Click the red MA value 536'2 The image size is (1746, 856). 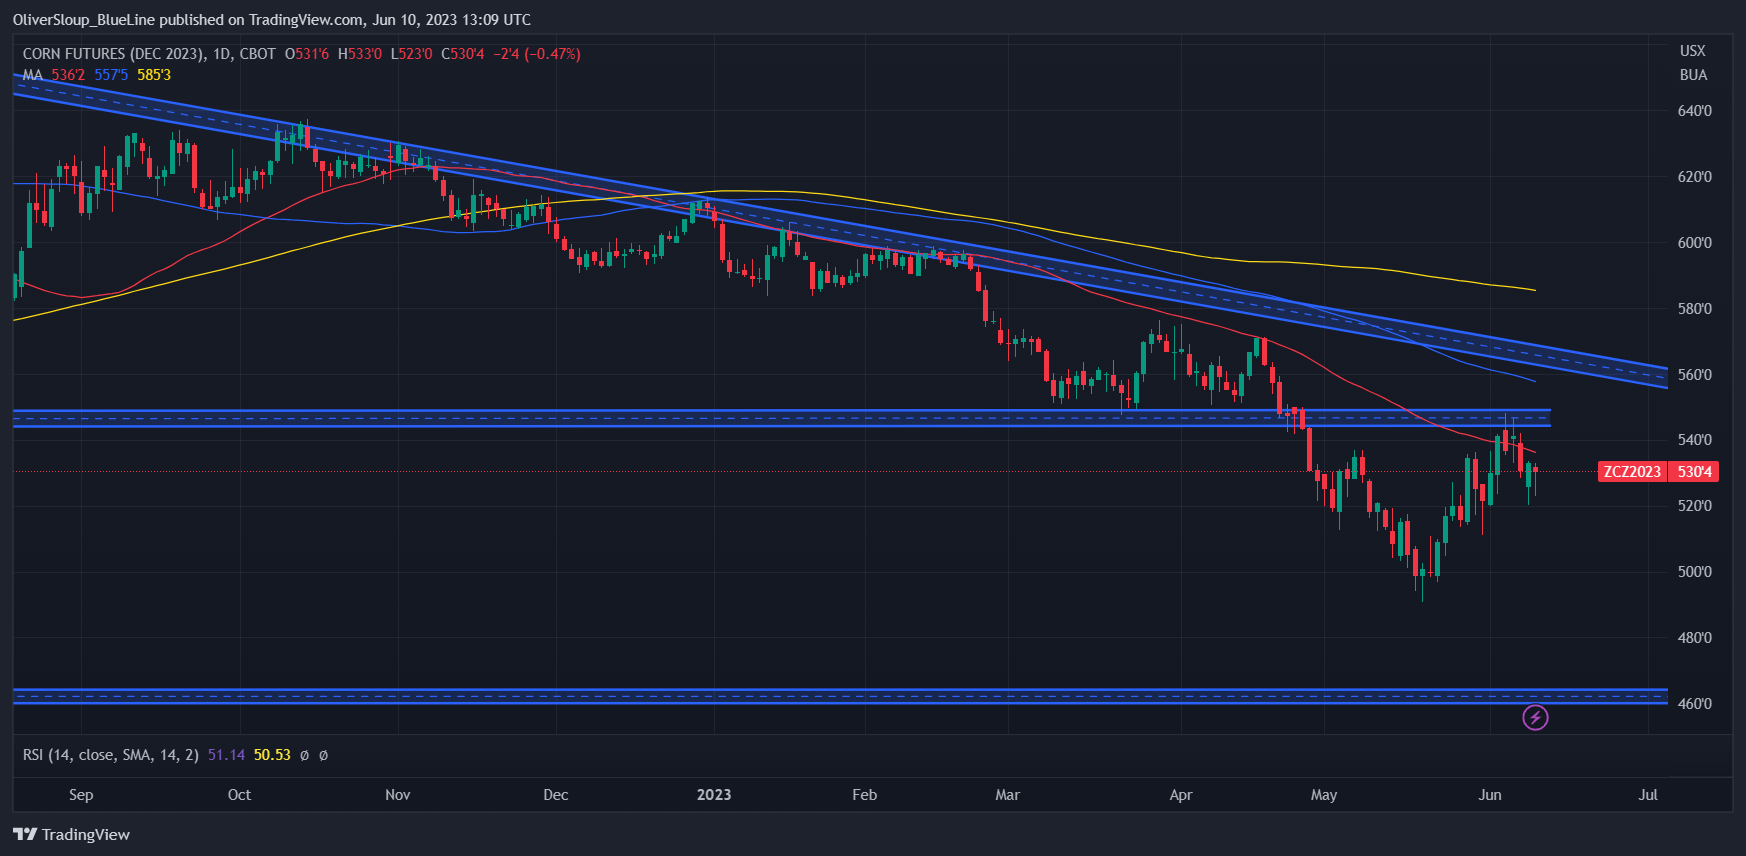[x=68, y=75]
